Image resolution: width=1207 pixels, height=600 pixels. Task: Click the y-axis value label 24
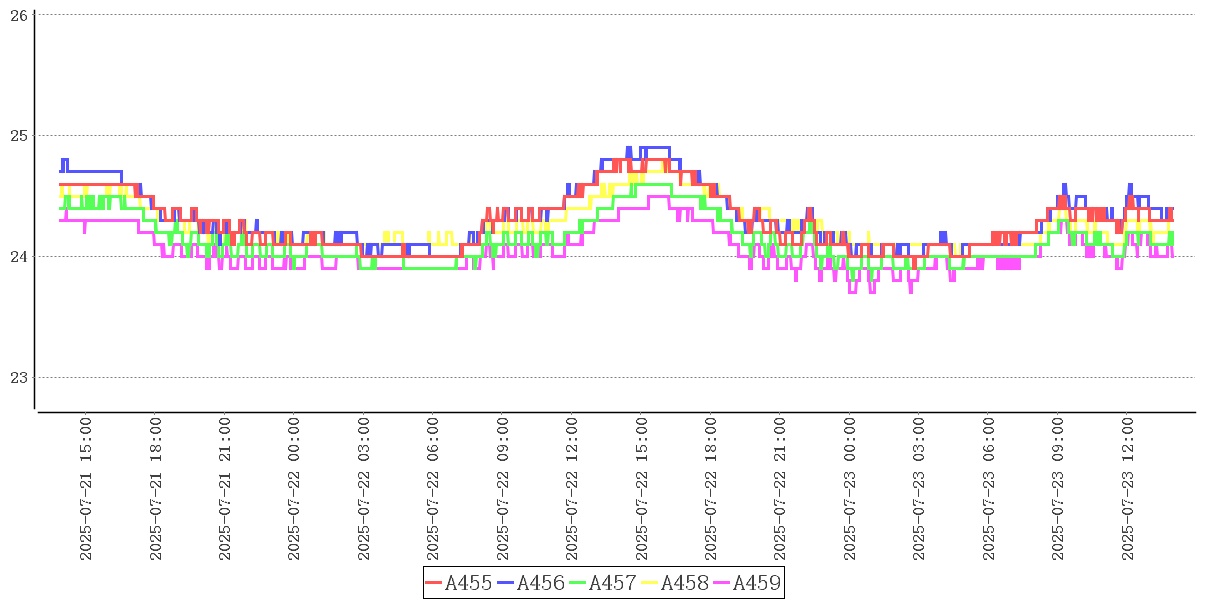[x=18, y=257]
